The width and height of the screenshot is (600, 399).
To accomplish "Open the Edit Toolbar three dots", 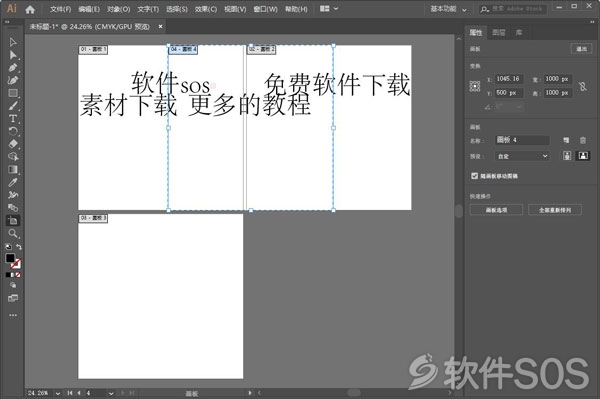I will coord(13,315).
